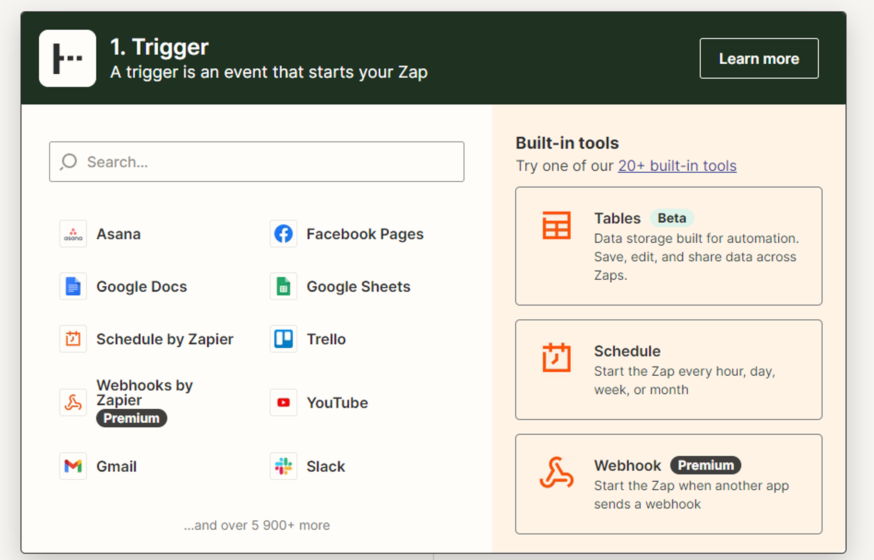Click the '1. Trigger' heading

coord(159,47)
